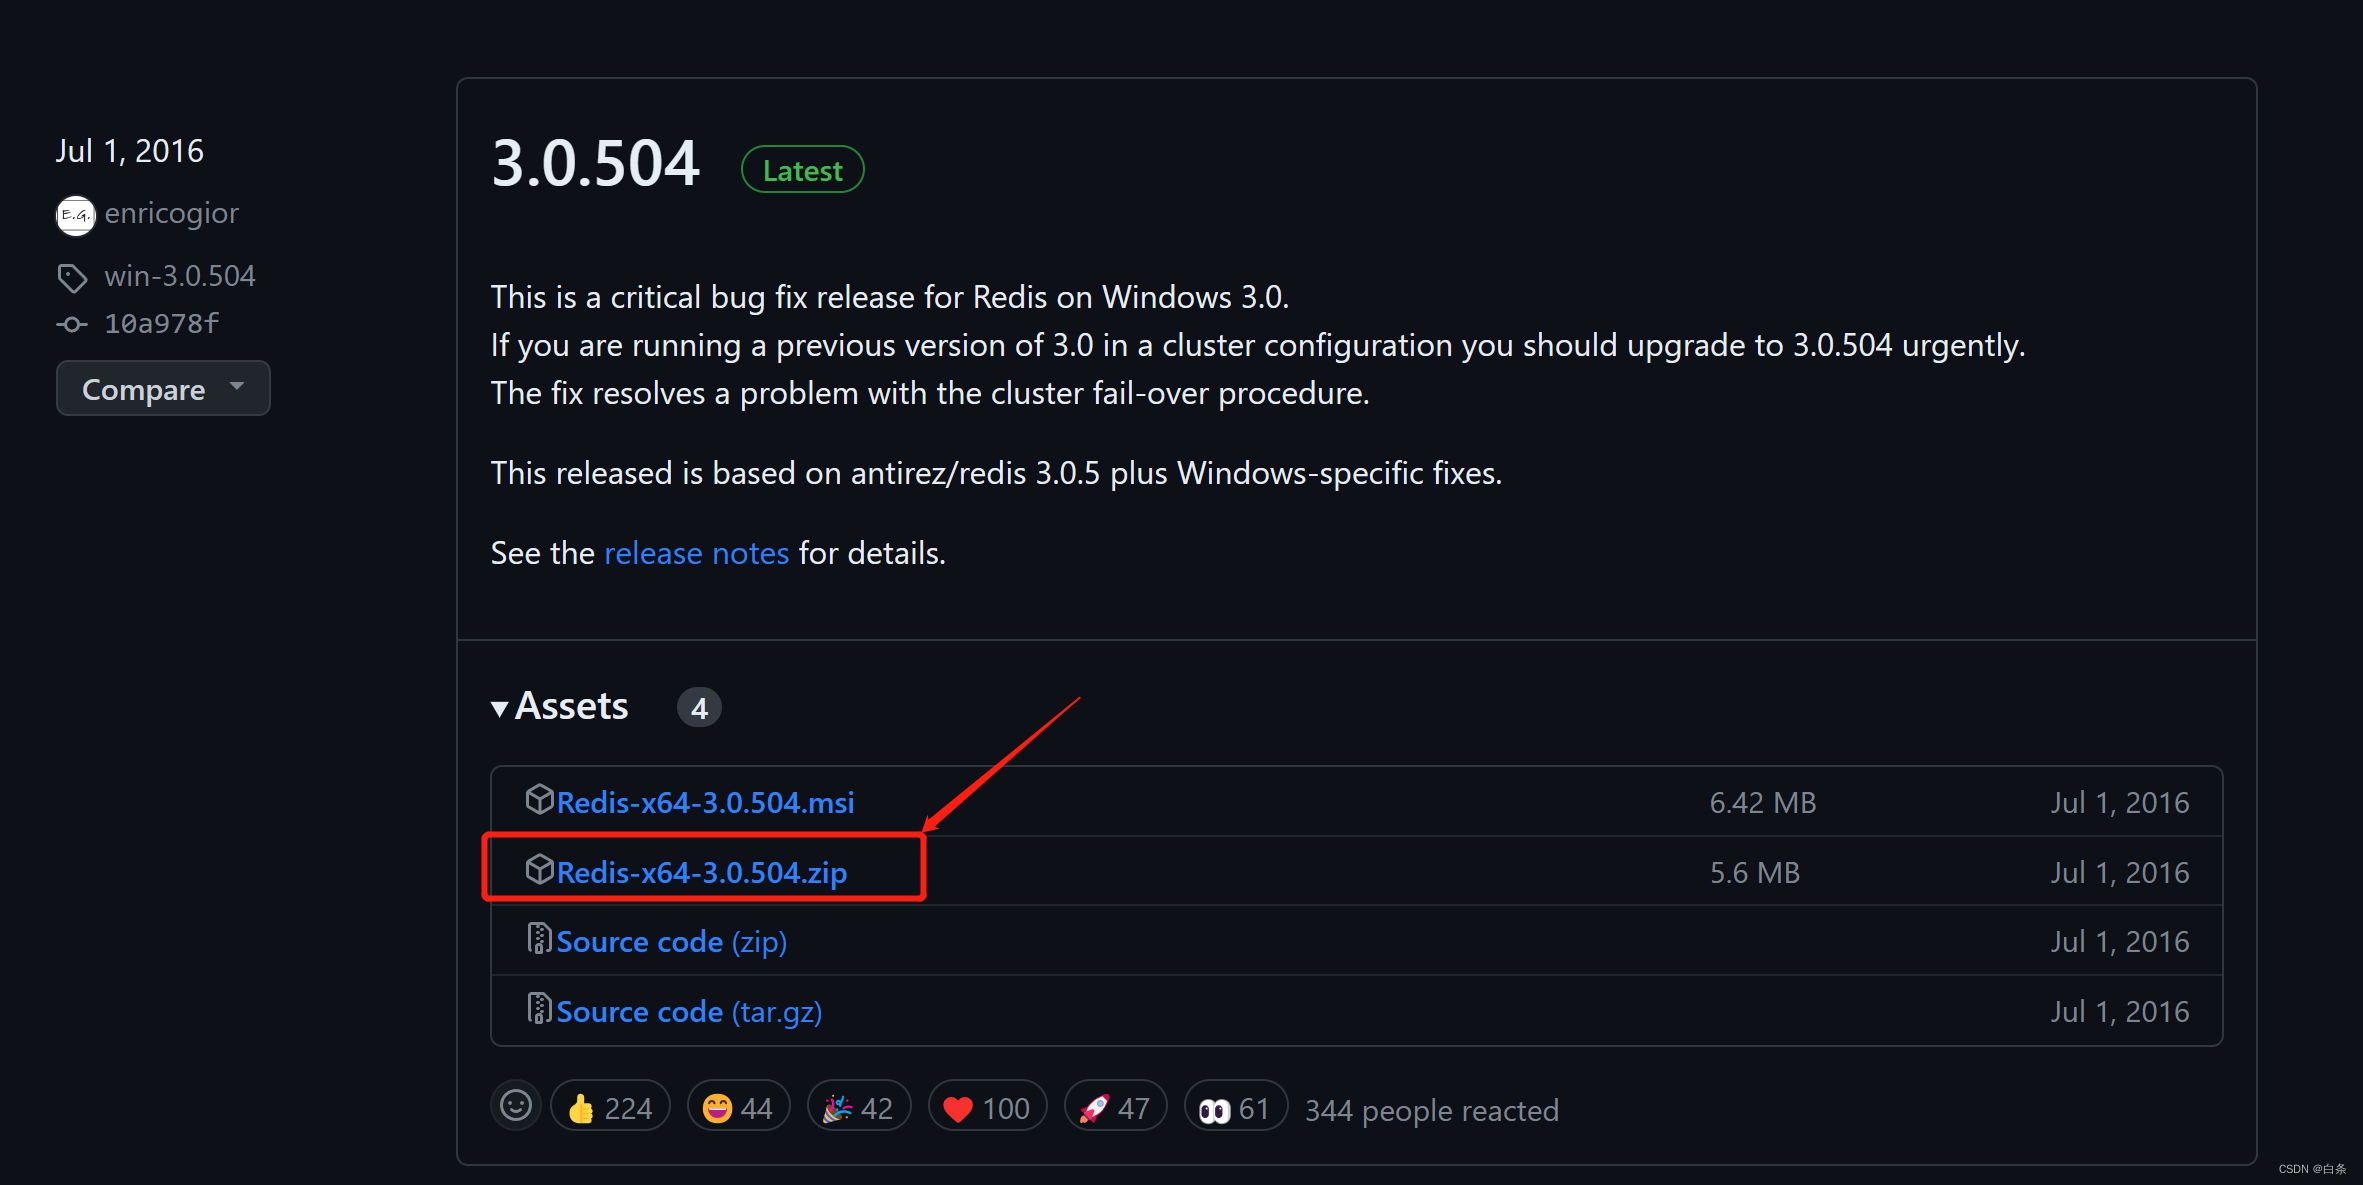The height and width of the screenshot is (1185, 2363).
Task: Open the release notes link
Action: point(696,553)
